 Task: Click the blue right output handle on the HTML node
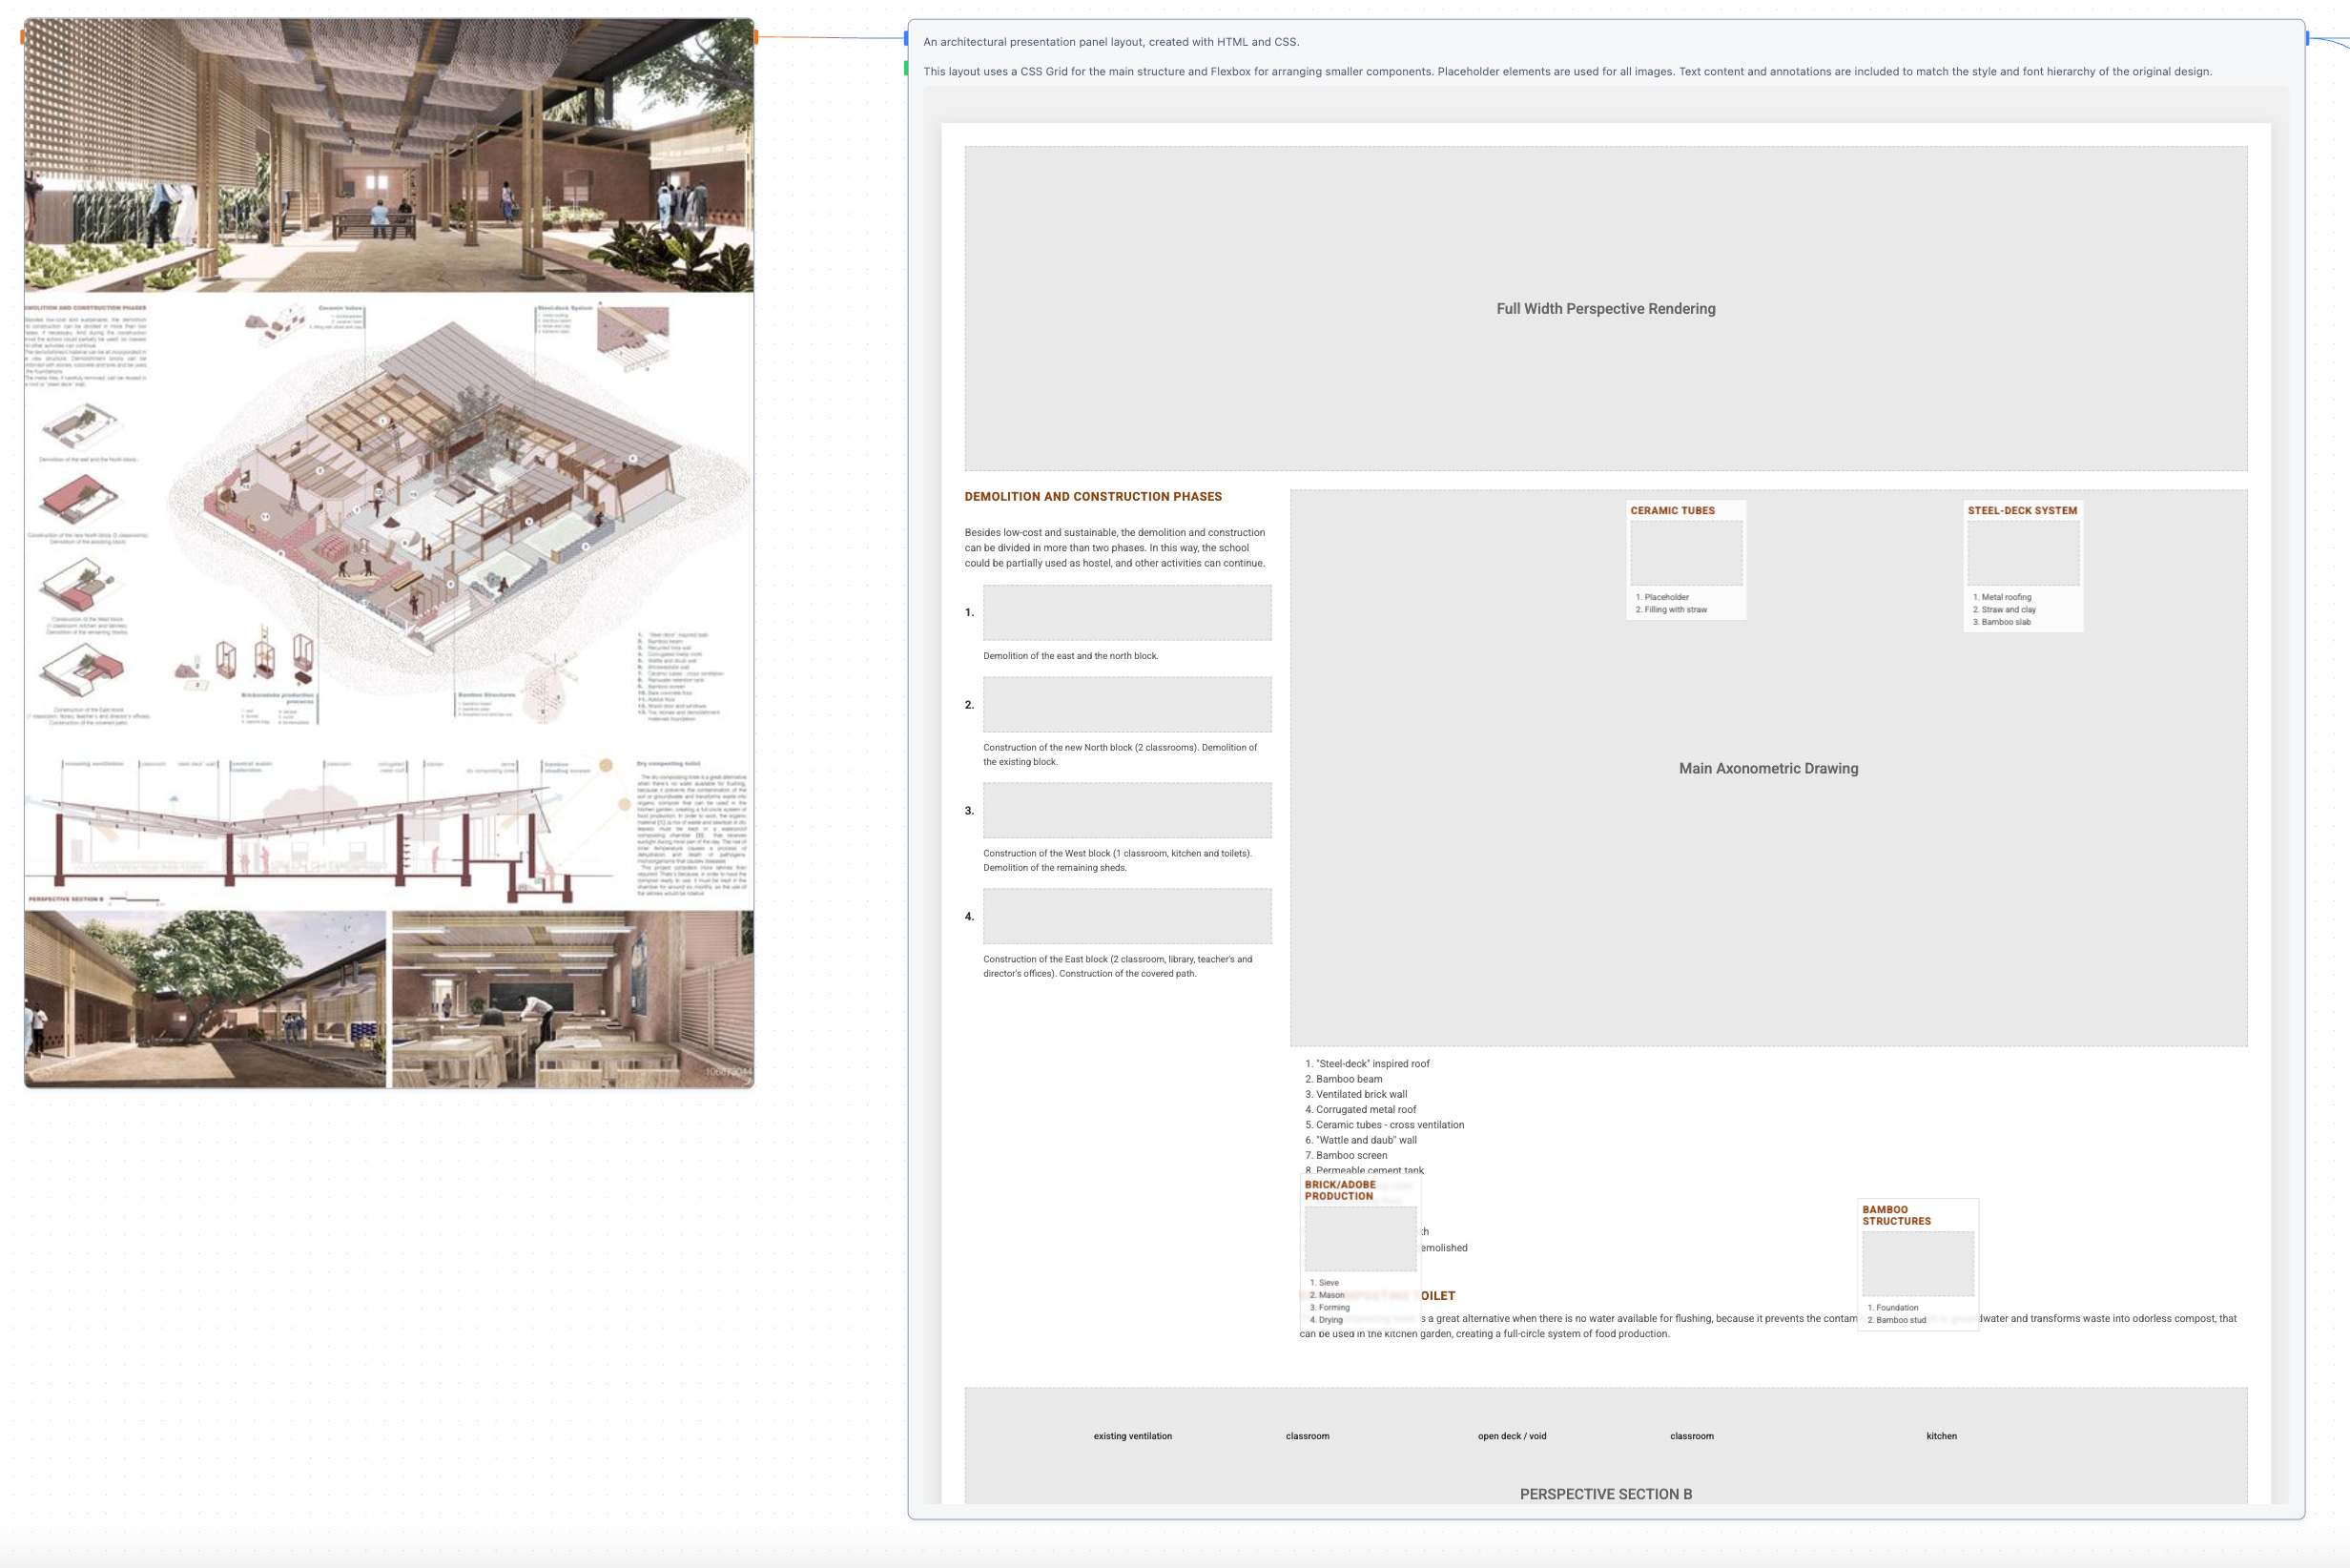coord(2307,38)
